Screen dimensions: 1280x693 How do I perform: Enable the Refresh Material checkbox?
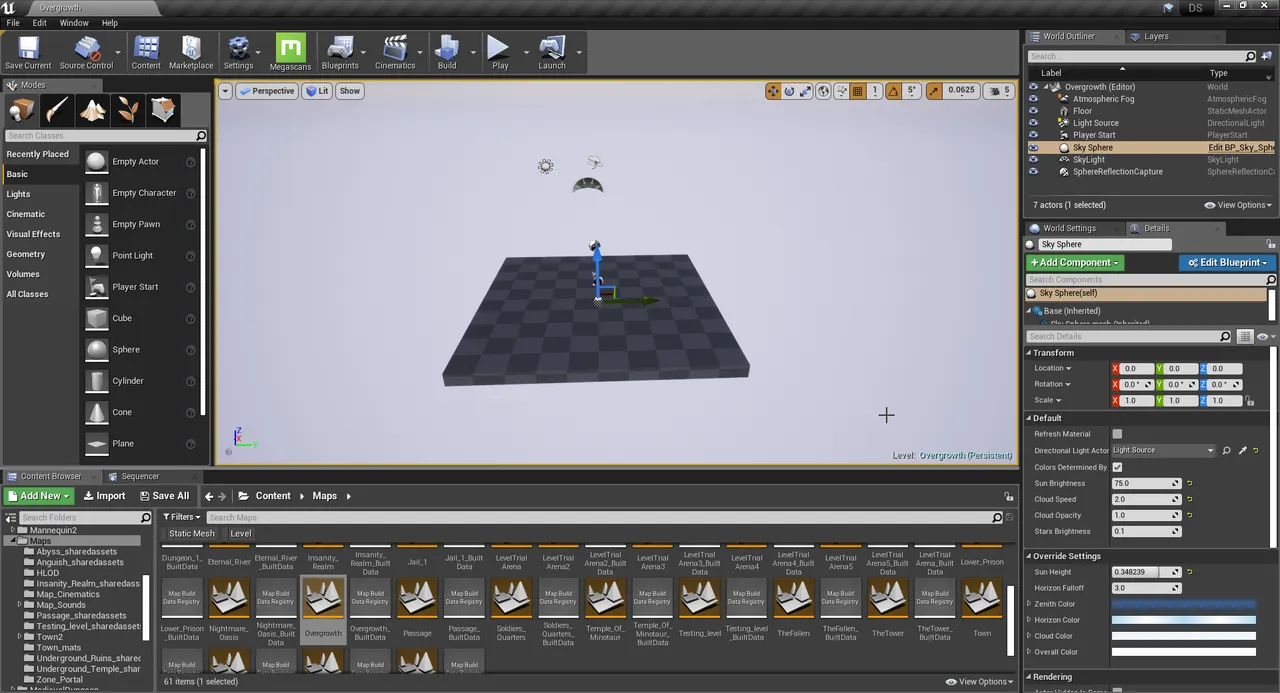point(1117,434)
